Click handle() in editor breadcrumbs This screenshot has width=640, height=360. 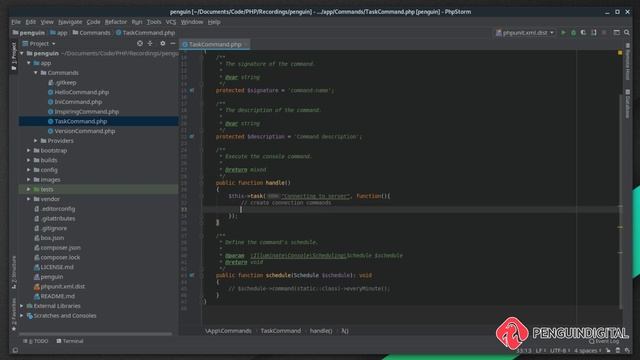(321, 331)
